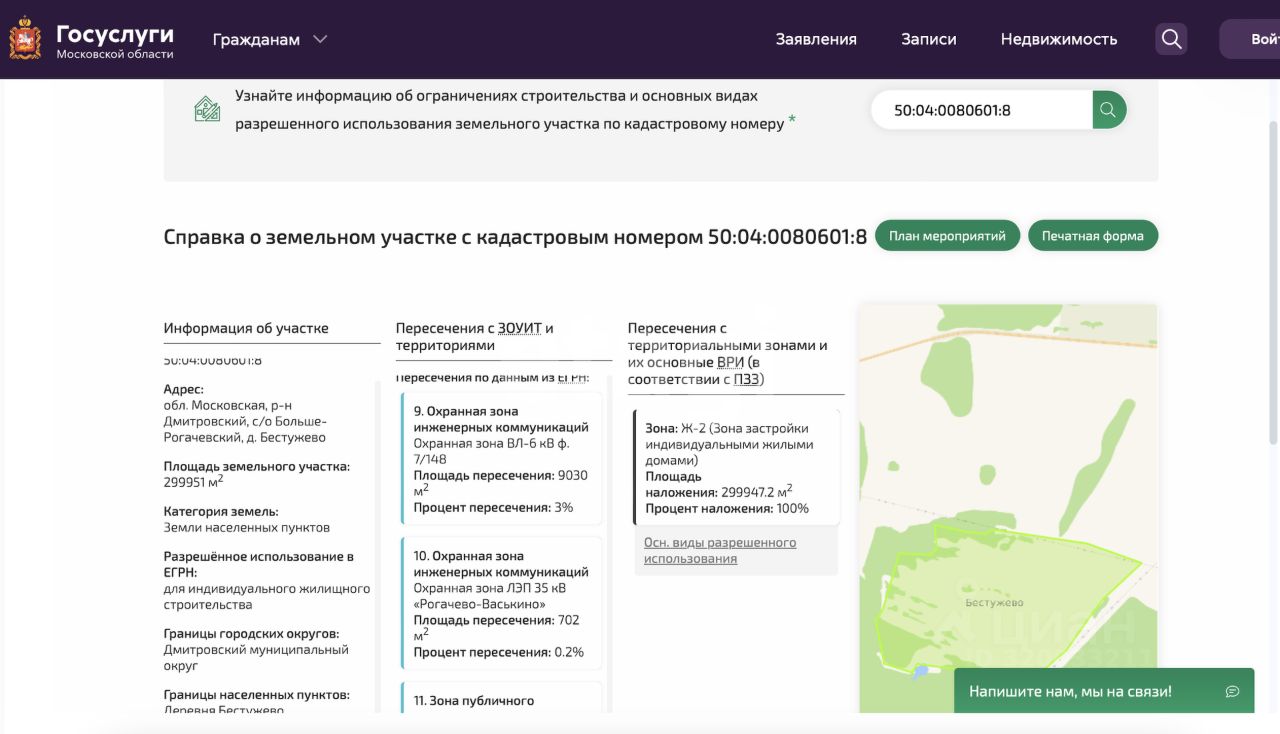Go to the Записи section

[928, 39]
